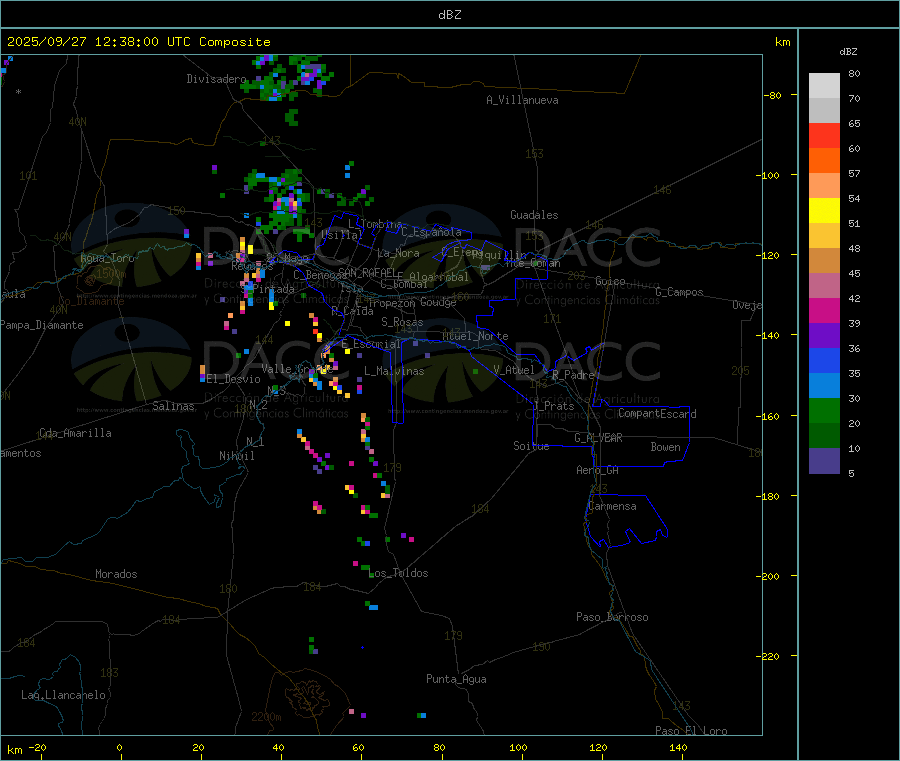Image resolution: width=900 pixels, height=761 pixels.
Task: Click the 20 dBZ green legend swatch
Action: point(824,436)
